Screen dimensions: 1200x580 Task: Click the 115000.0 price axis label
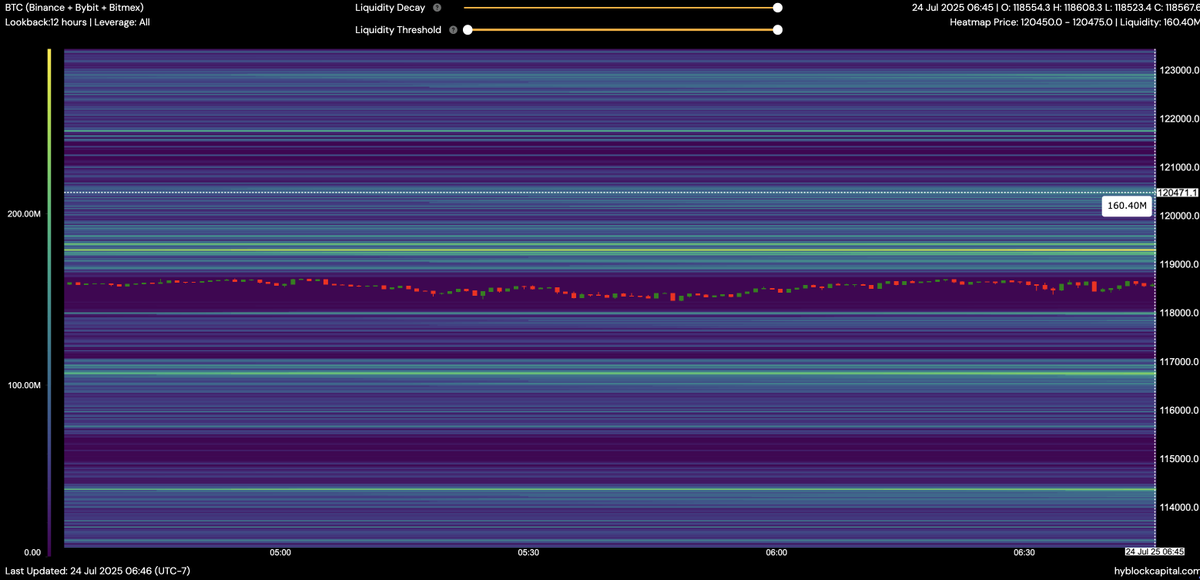point(1179,458)
